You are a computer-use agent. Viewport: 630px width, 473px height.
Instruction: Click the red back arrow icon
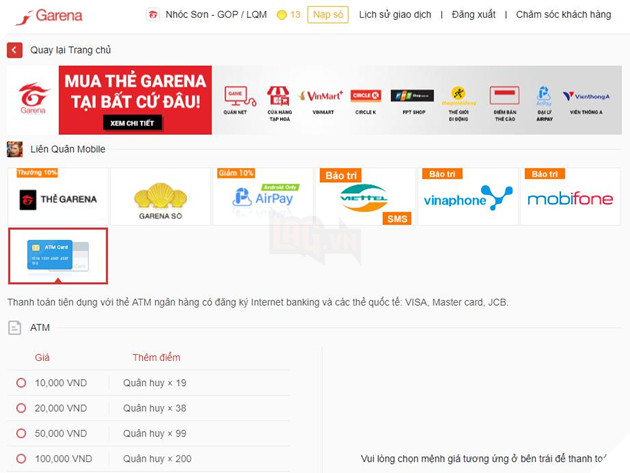(14, 50)
